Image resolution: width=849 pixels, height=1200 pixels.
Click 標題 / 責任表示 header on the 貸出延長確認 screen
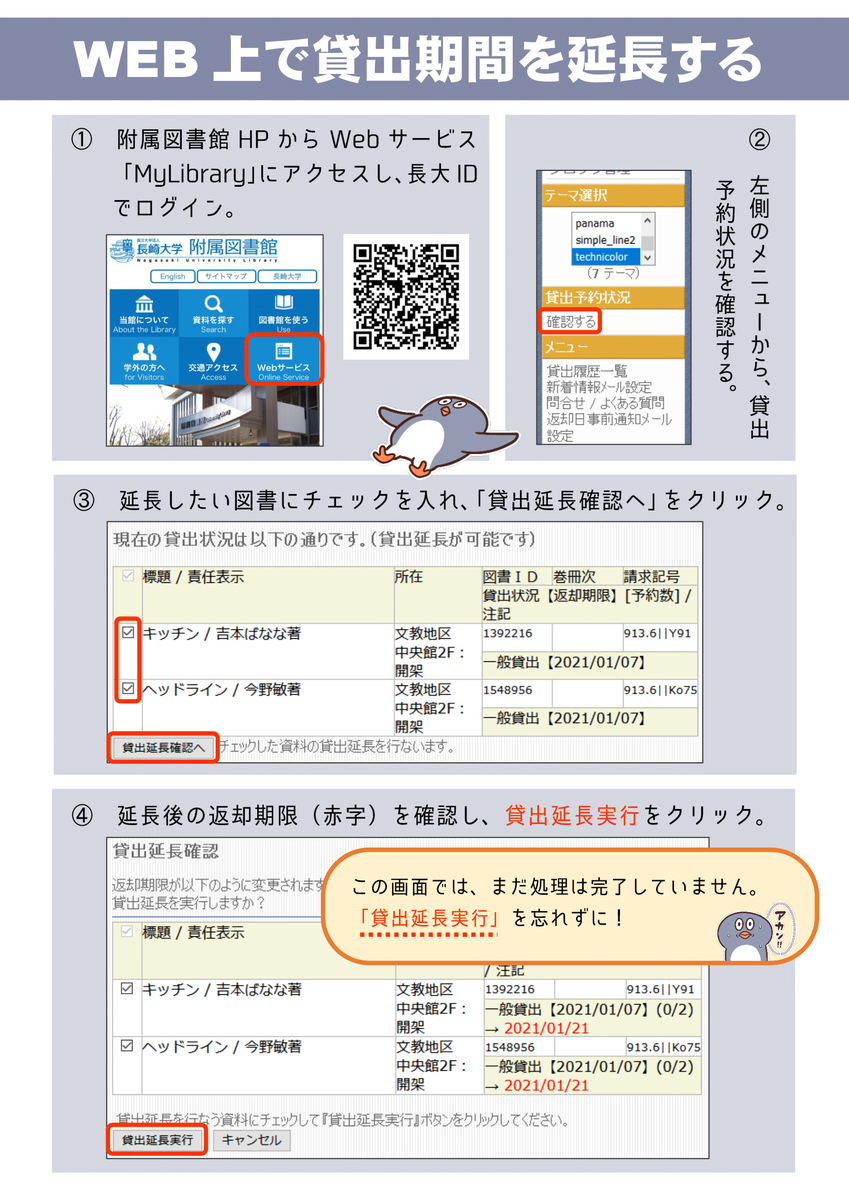click(193, 932)
